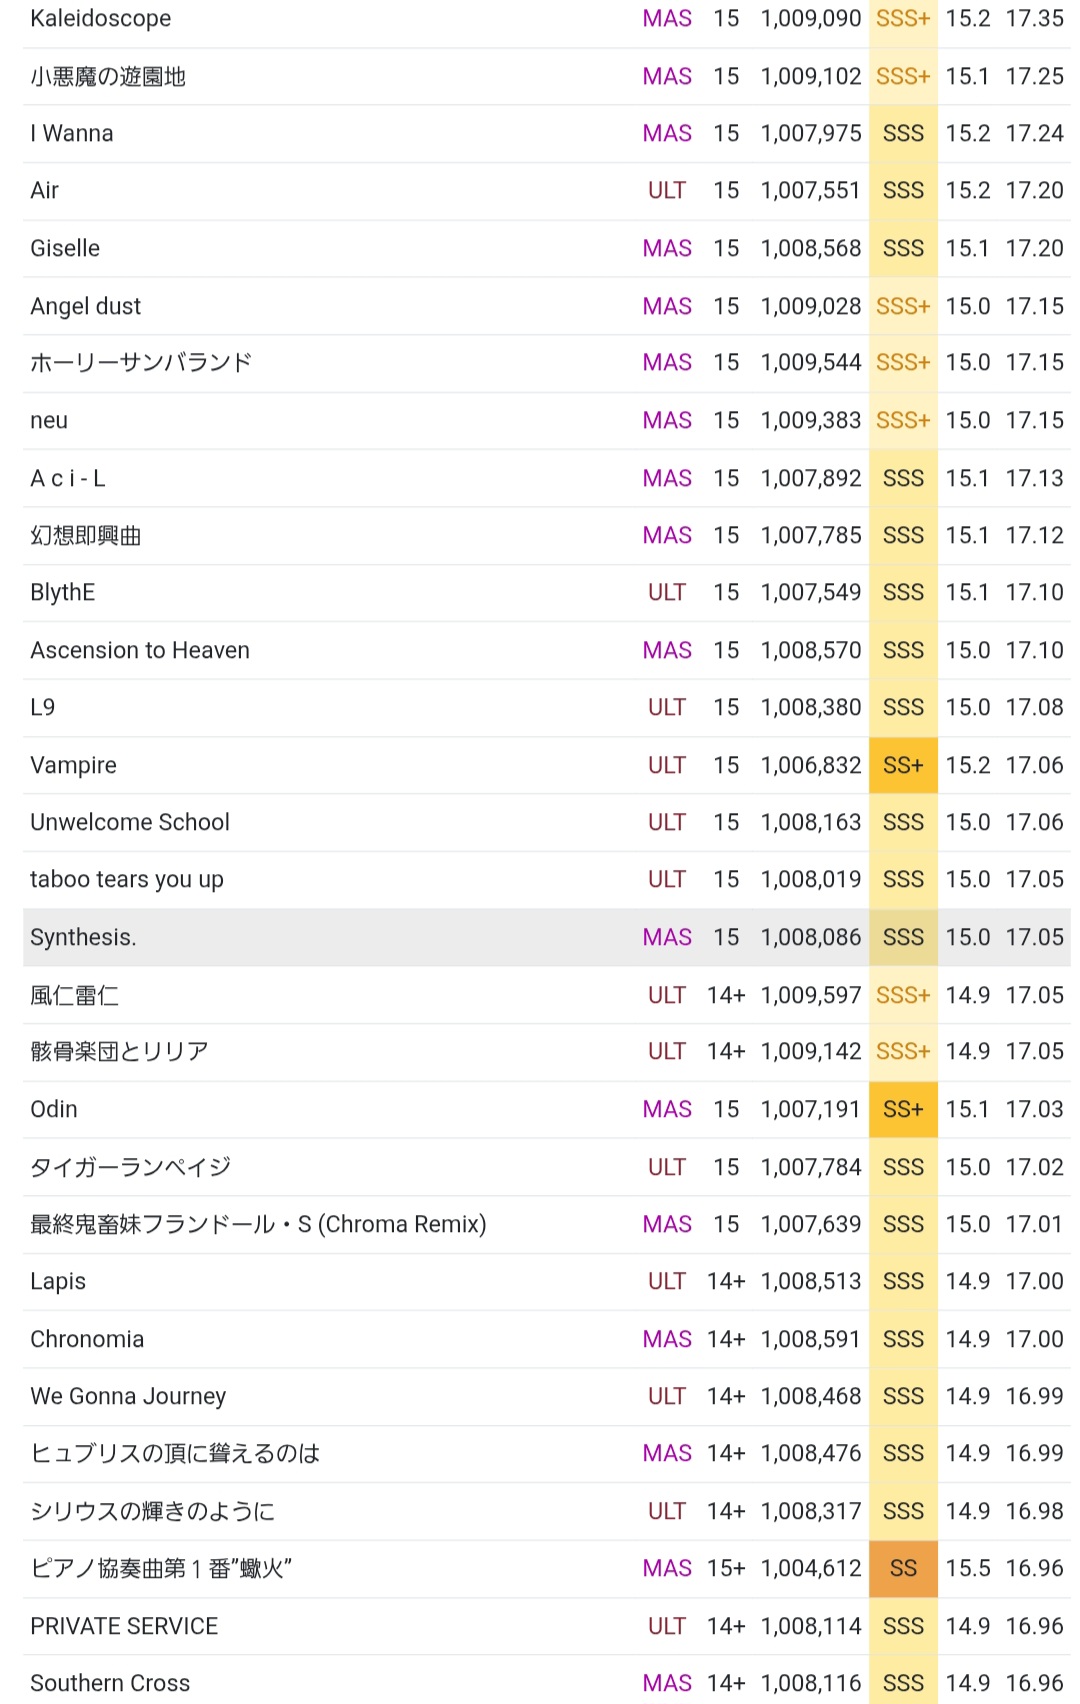Screen dimensions: 1080x1704
Task: Click the SS+ rank badge for Vampire
Action: [903, 766]
